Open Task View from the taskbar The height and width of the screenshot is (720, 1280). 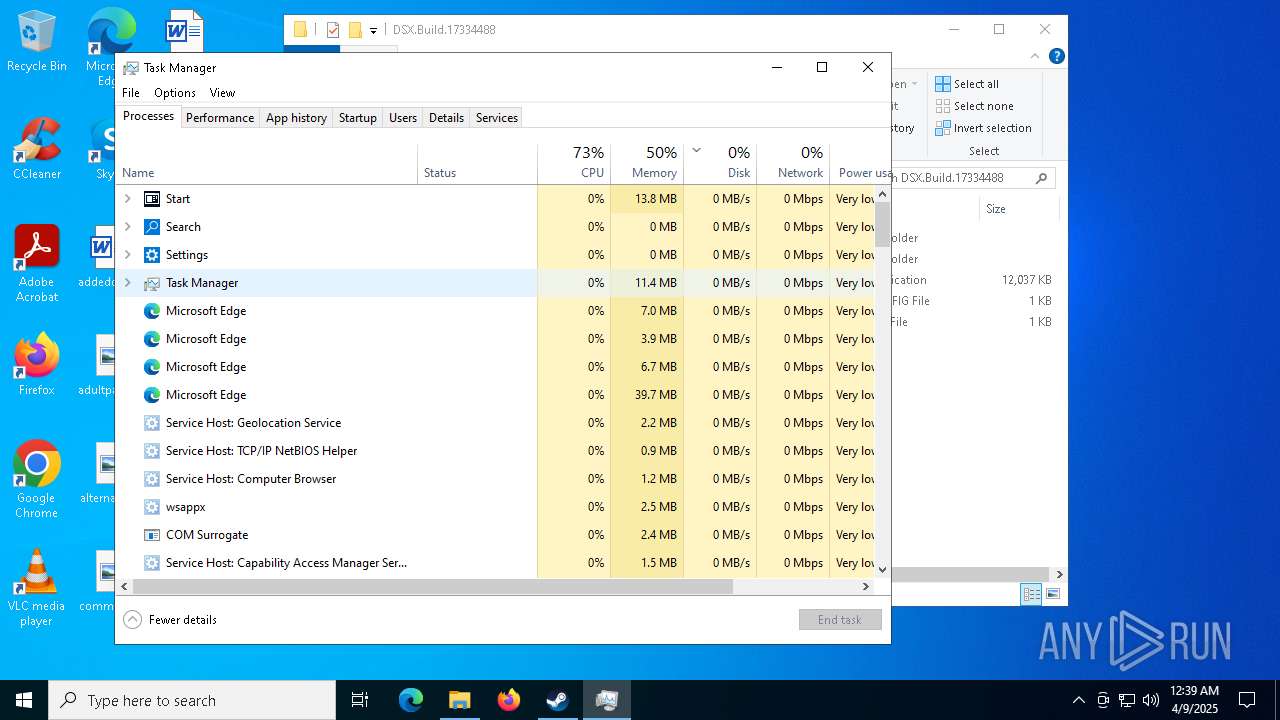point(360,700)
